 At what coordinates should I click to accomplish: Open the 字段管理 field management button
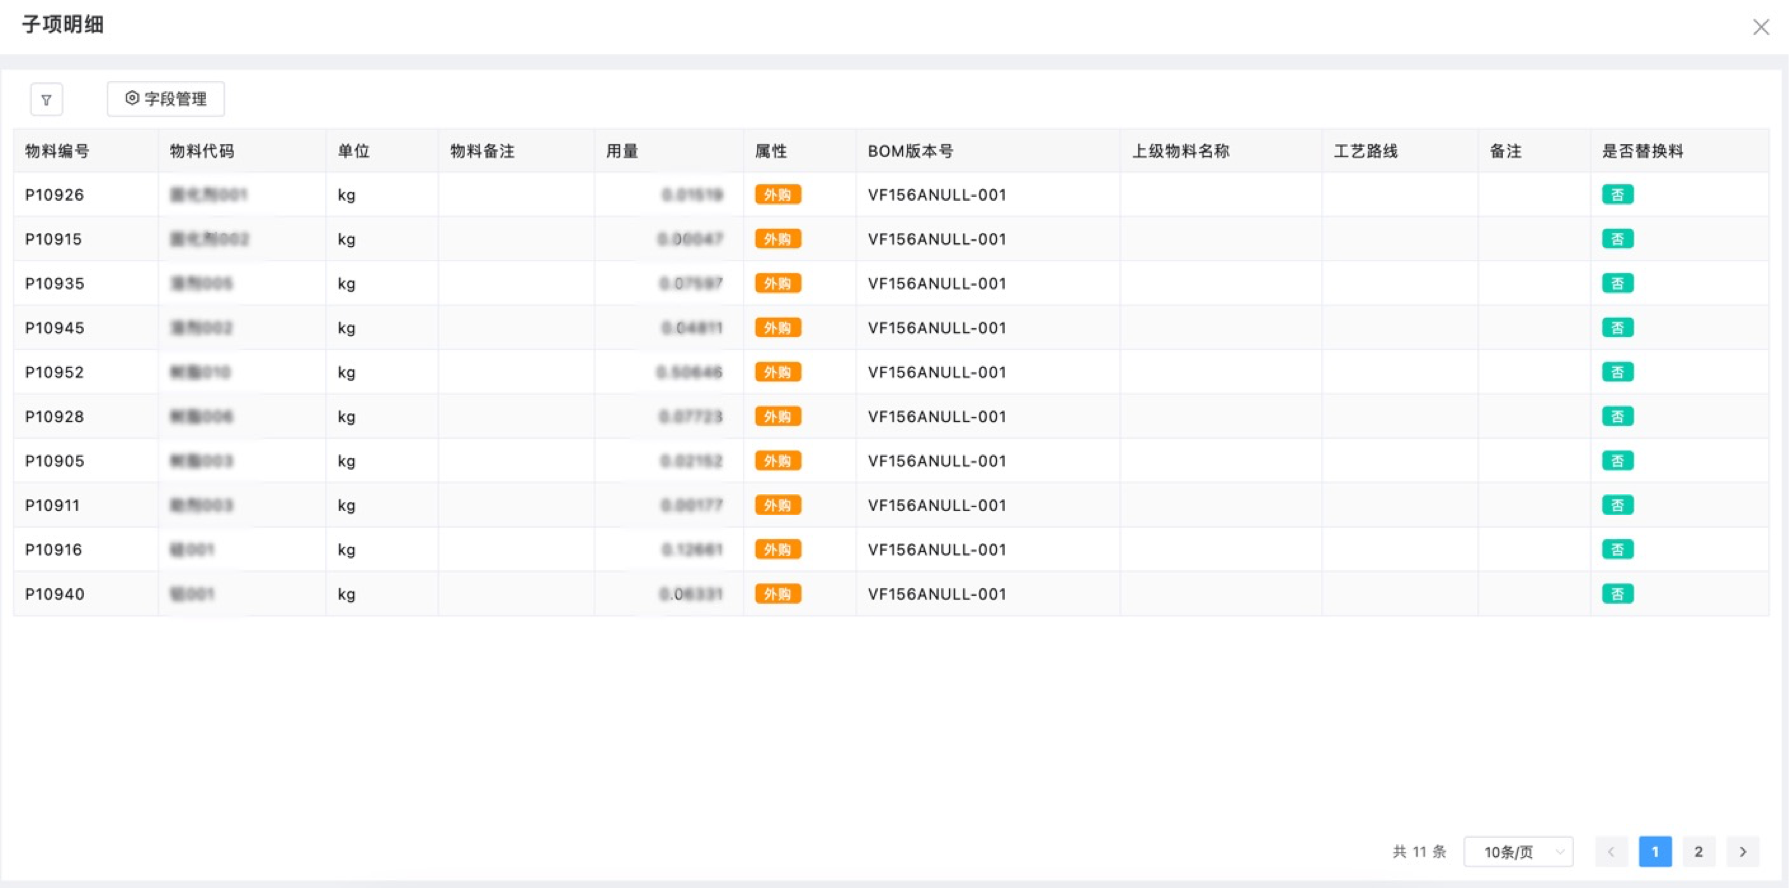click(x=166, y=99)
